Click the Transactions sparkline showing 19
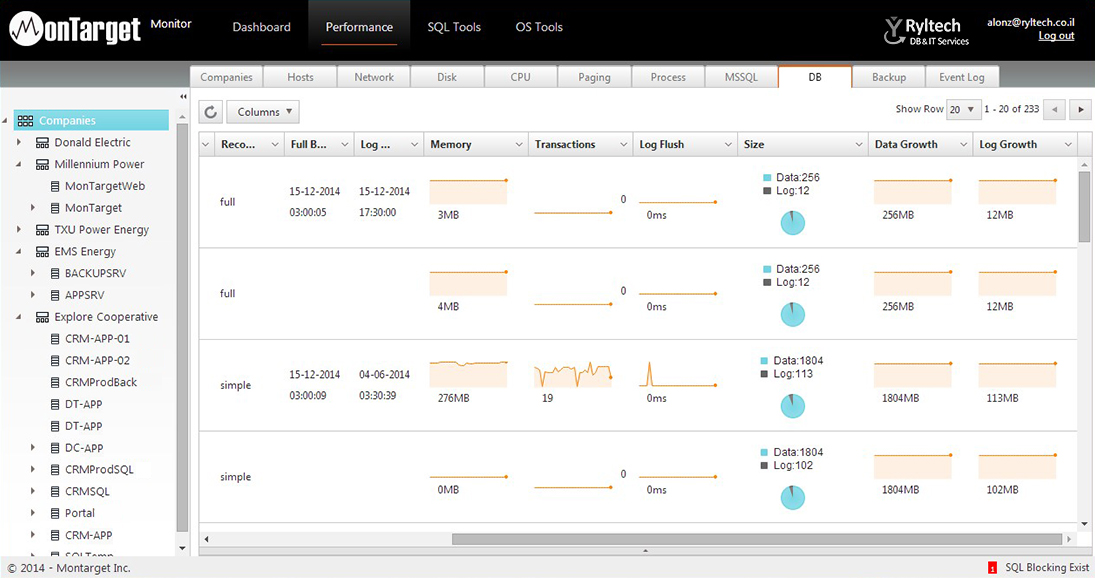The height and width of the screenshot is (578, 1095). [x=573, y=374]
